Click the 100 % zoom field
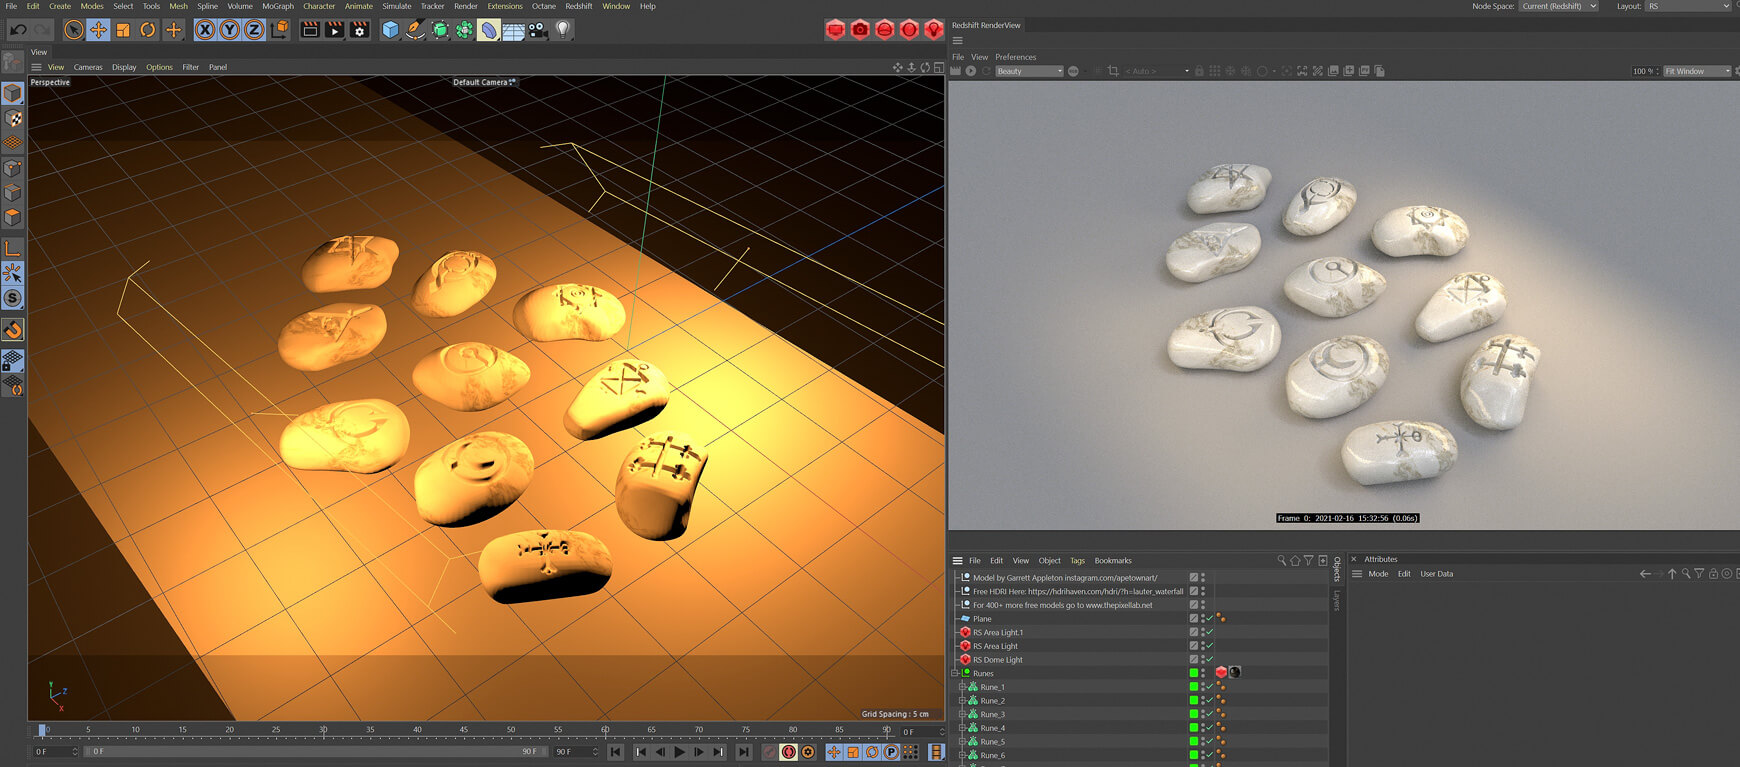 1645,71
